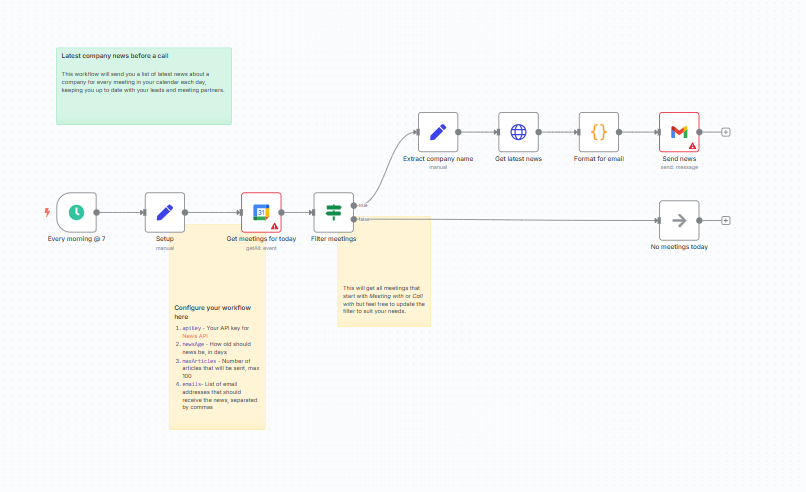This screenshot has width=806, height=492.
Task: Click the warning icon on Send news node
Action: point(692,146)
